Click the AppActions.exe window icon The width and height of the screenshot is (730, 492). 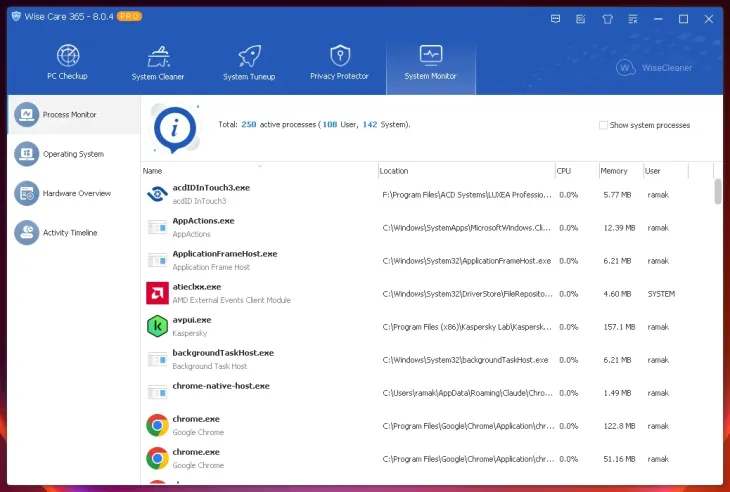tap(157, 227)
